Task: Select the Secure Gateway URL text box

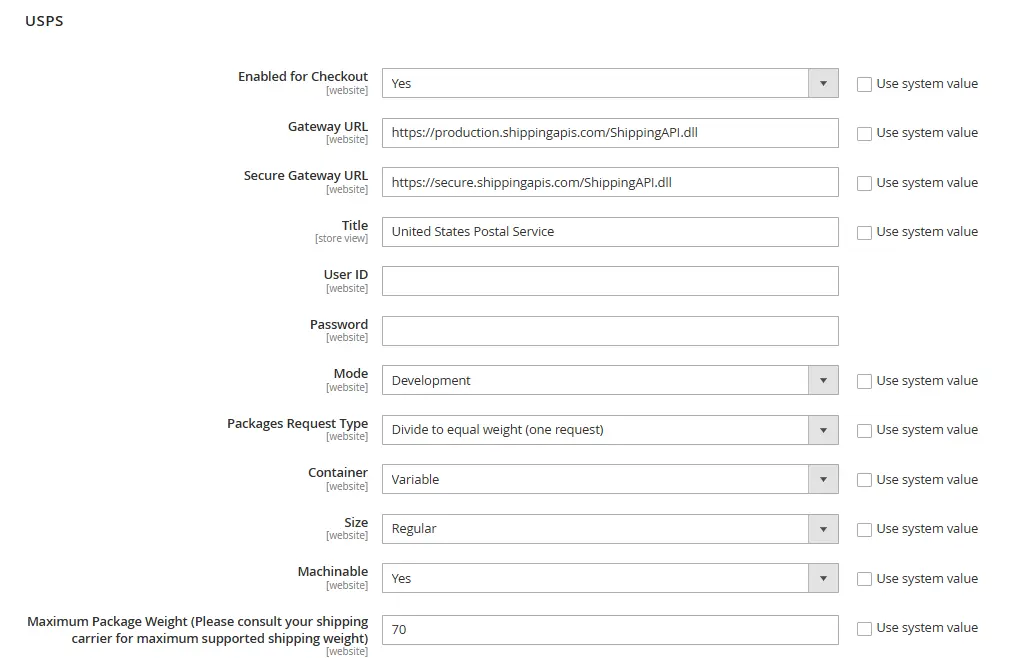Action: [610, 182]
